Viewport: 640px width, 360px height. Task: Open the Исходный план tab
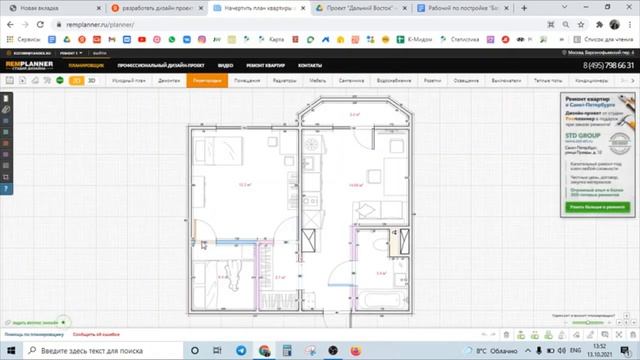129,81
